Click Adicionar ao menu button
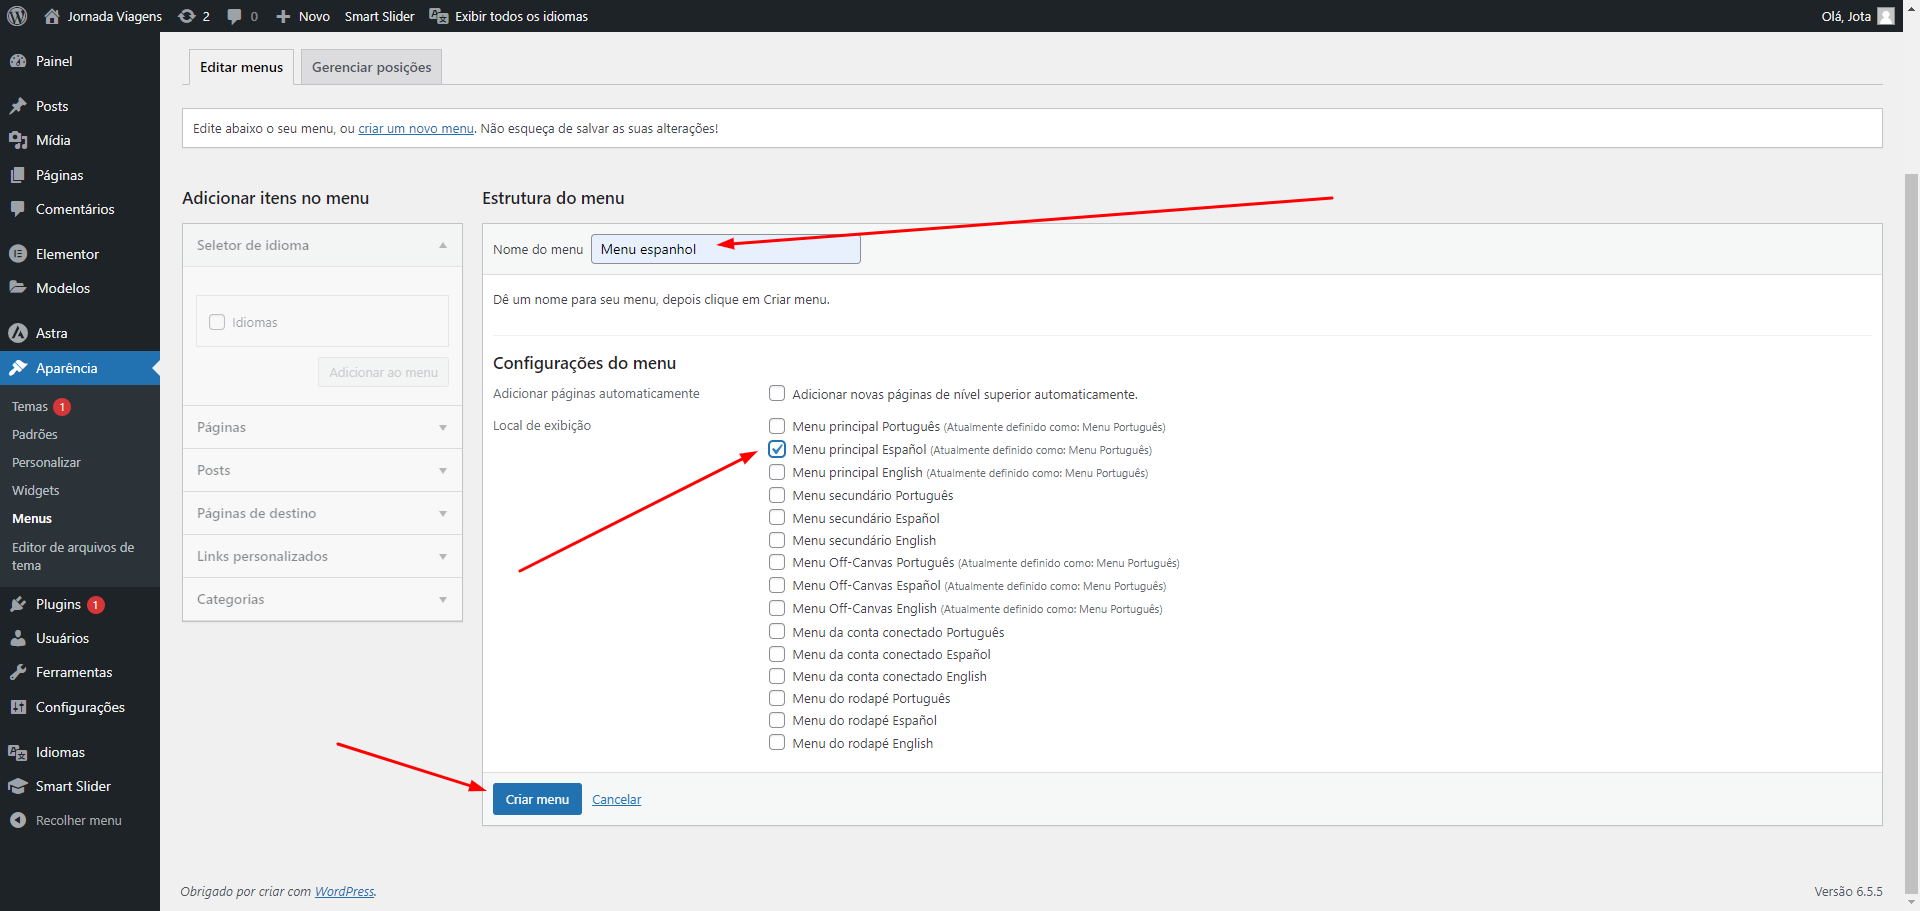Image resolution: width=1920 pixels, height=911 pixels. pyautogui.click(x=383, y=372)
